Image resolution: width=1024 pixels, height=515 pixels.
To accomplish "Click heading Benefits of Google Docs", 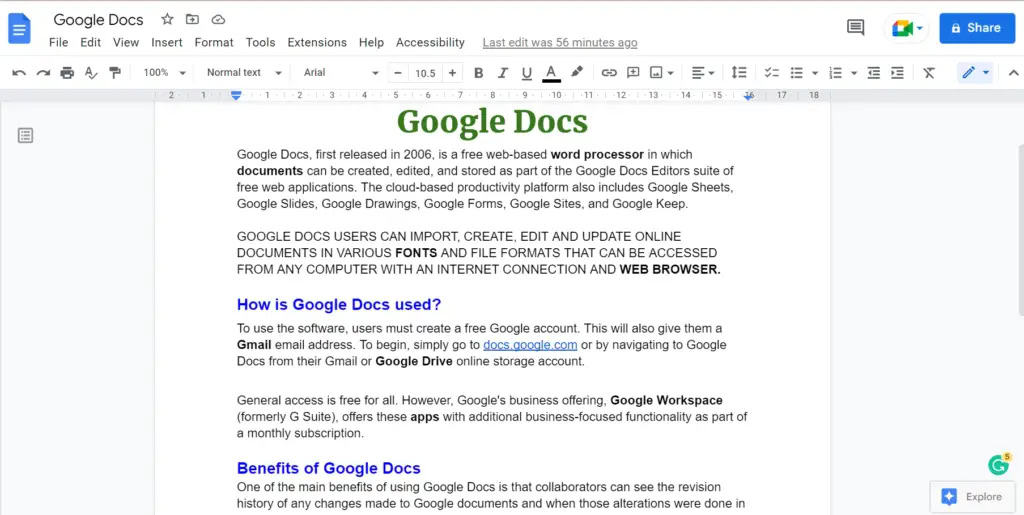I will 328,468.
